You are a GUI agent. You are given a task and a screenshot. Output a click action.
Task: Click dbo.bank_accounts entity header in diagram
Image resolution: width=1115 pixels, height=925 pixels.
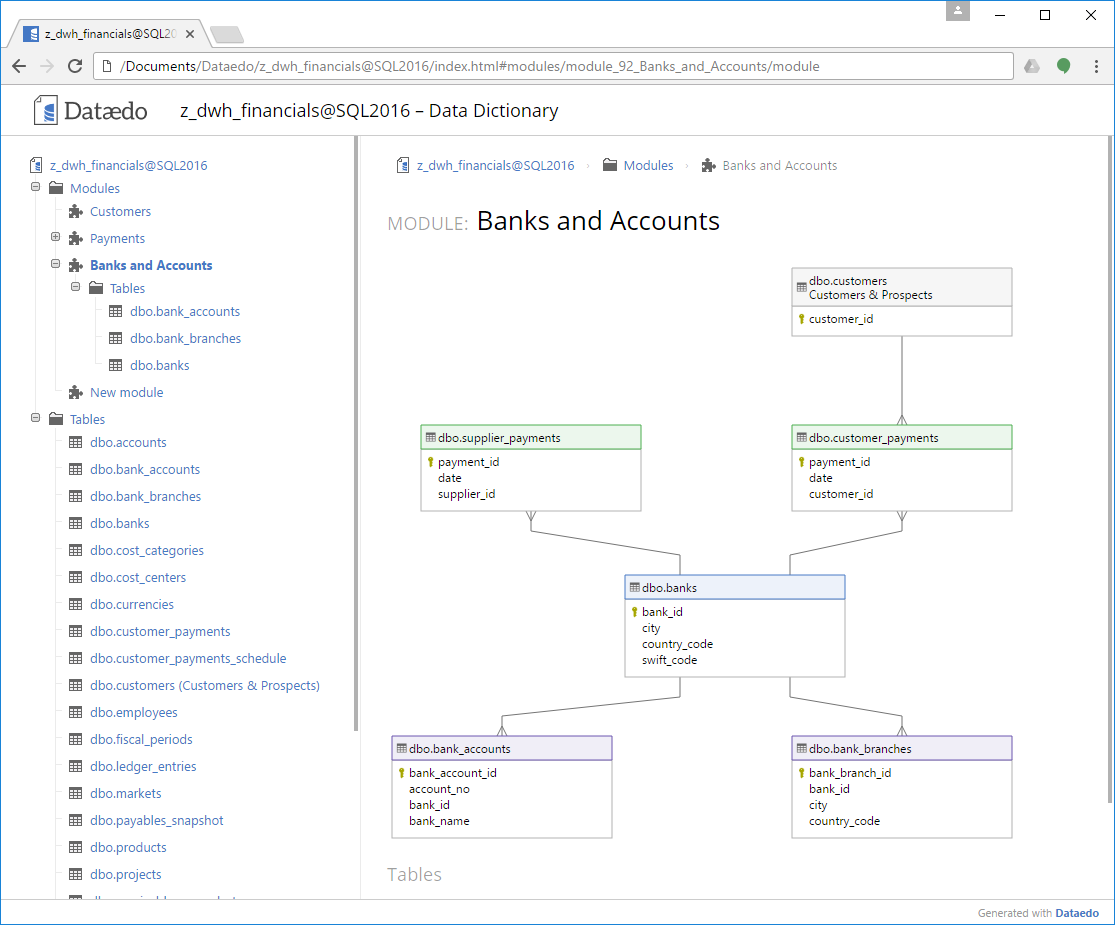[502, 748]
